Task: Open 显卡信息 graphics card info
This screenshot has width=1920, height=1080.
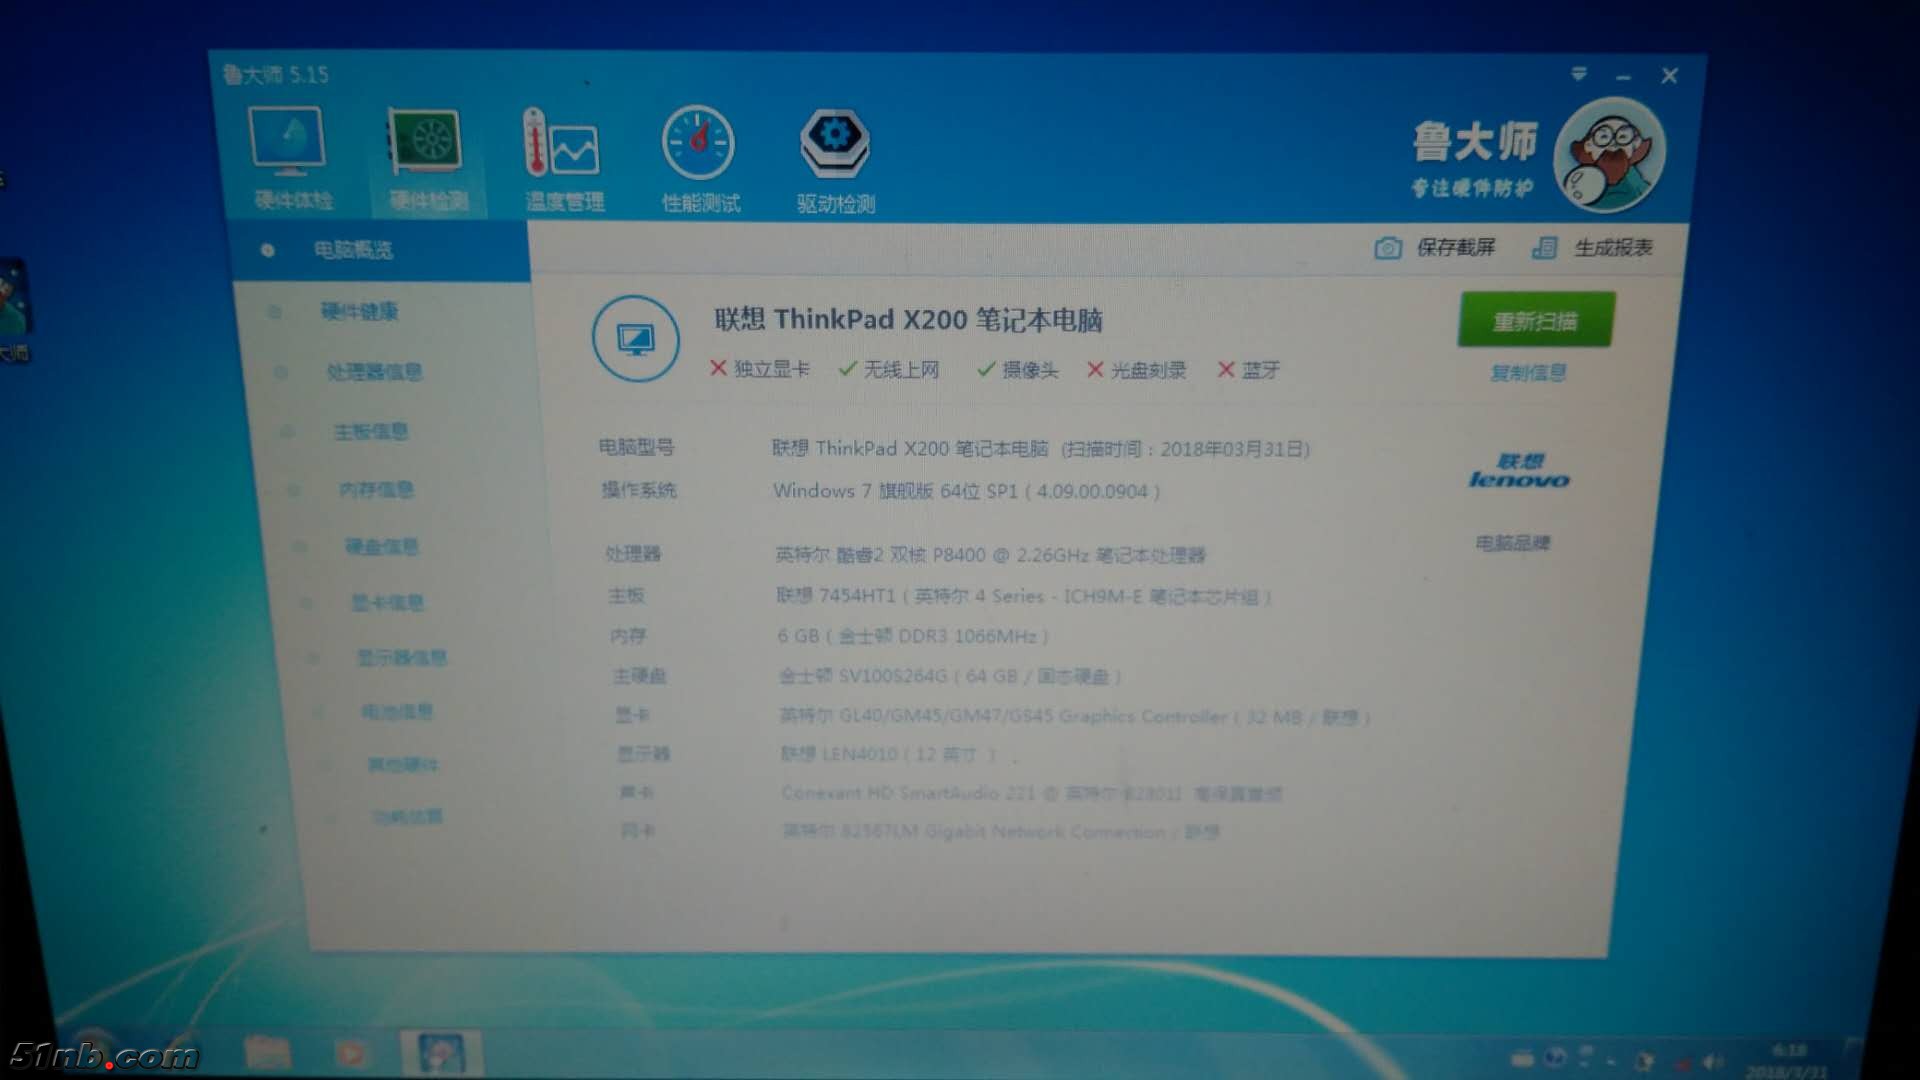Action: (x=387, y=603)
